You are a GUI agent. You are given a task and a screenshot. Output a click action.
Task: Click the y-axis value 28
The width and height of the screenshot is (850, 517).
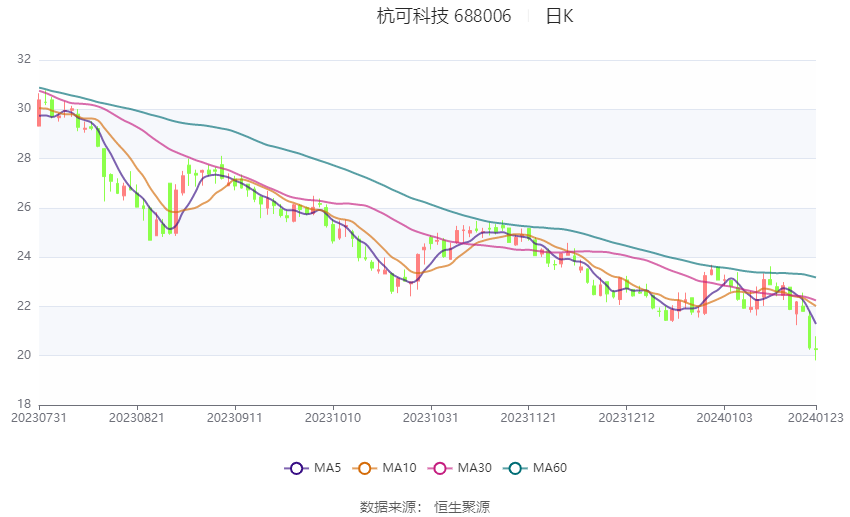24,158
